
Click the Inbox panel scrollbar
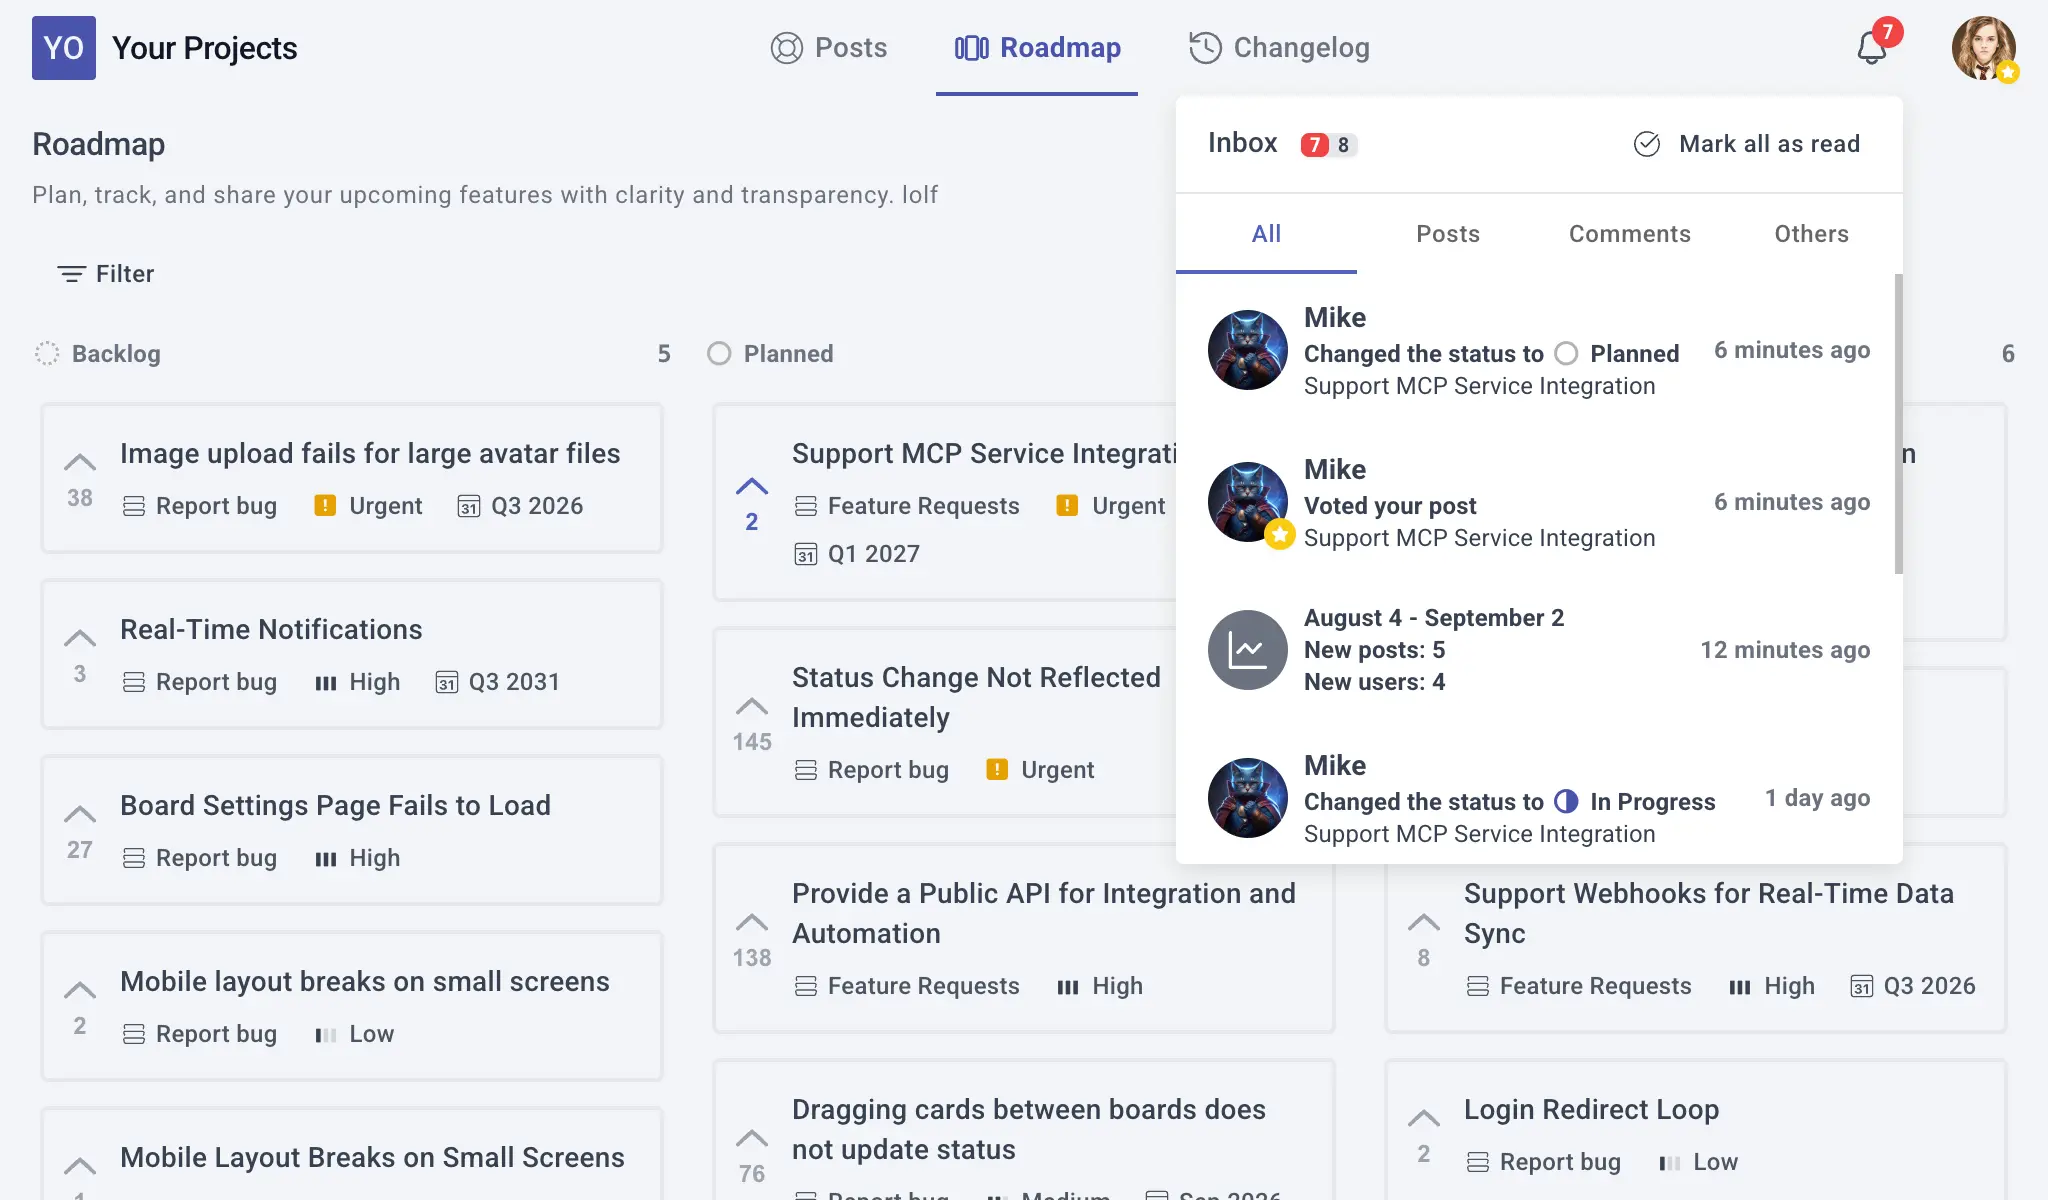click(x=1898, y=424)
